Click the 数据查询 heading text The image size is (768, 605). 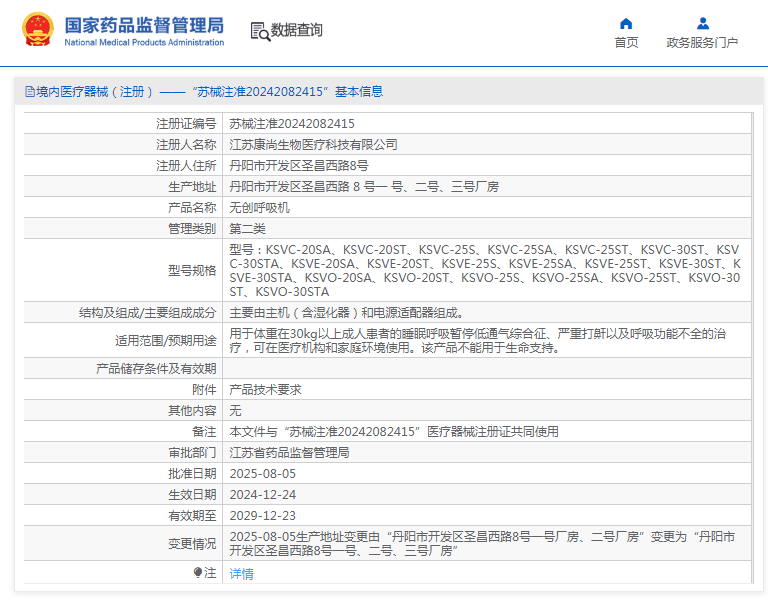(x=297, y=30)
